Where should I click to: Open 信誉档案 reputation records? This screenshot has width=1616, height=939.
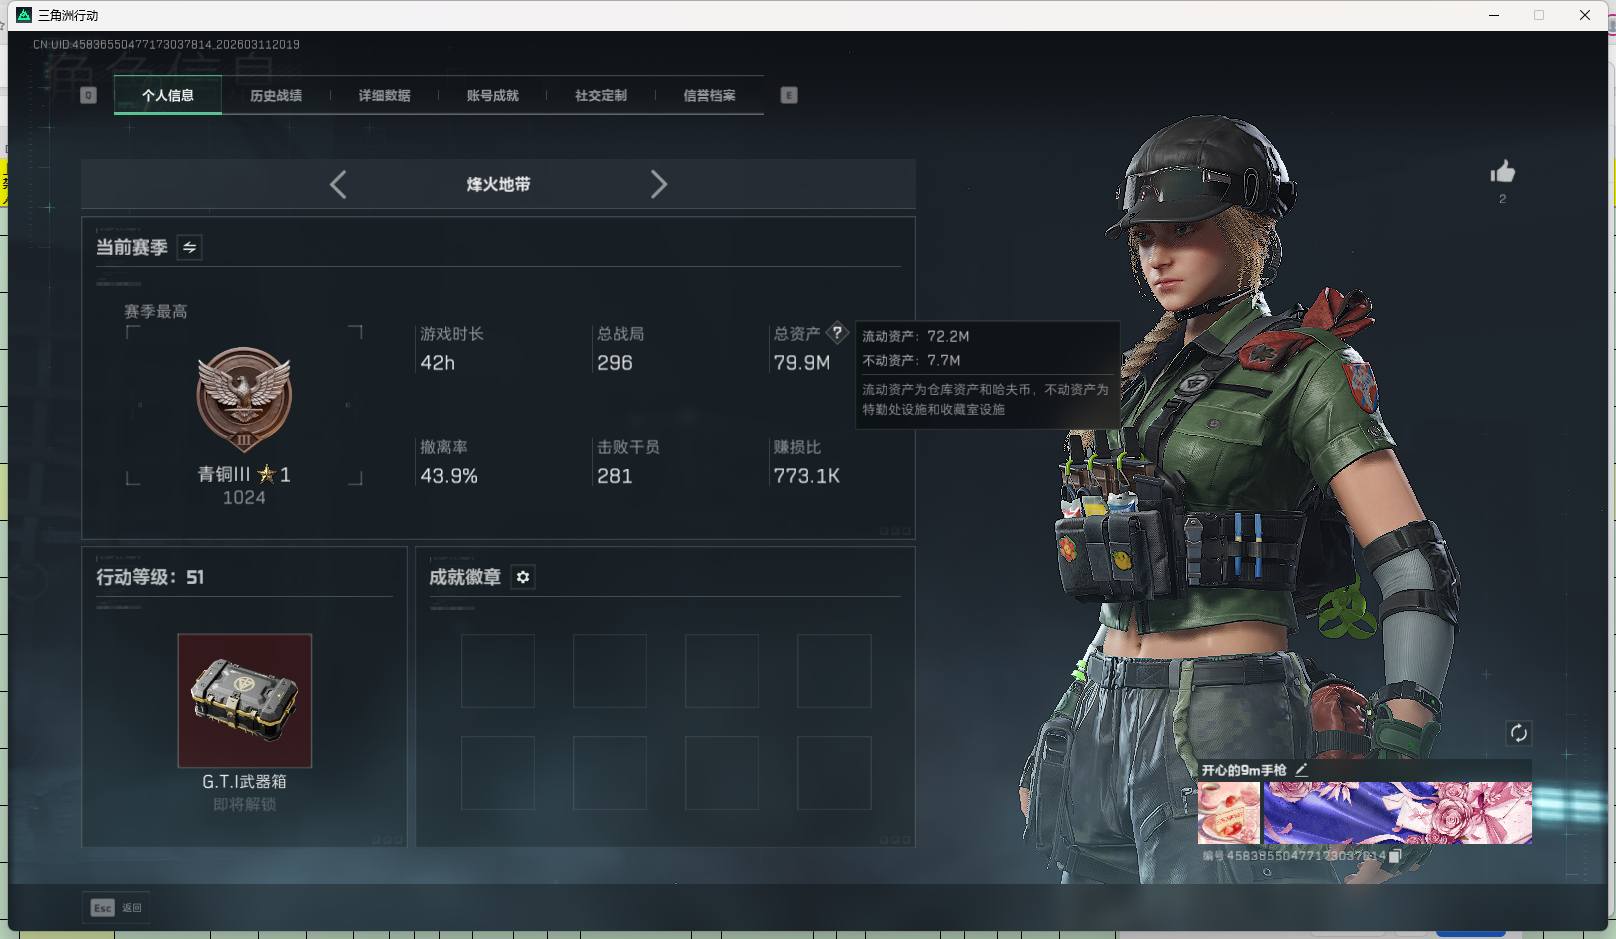click(708, 95)
